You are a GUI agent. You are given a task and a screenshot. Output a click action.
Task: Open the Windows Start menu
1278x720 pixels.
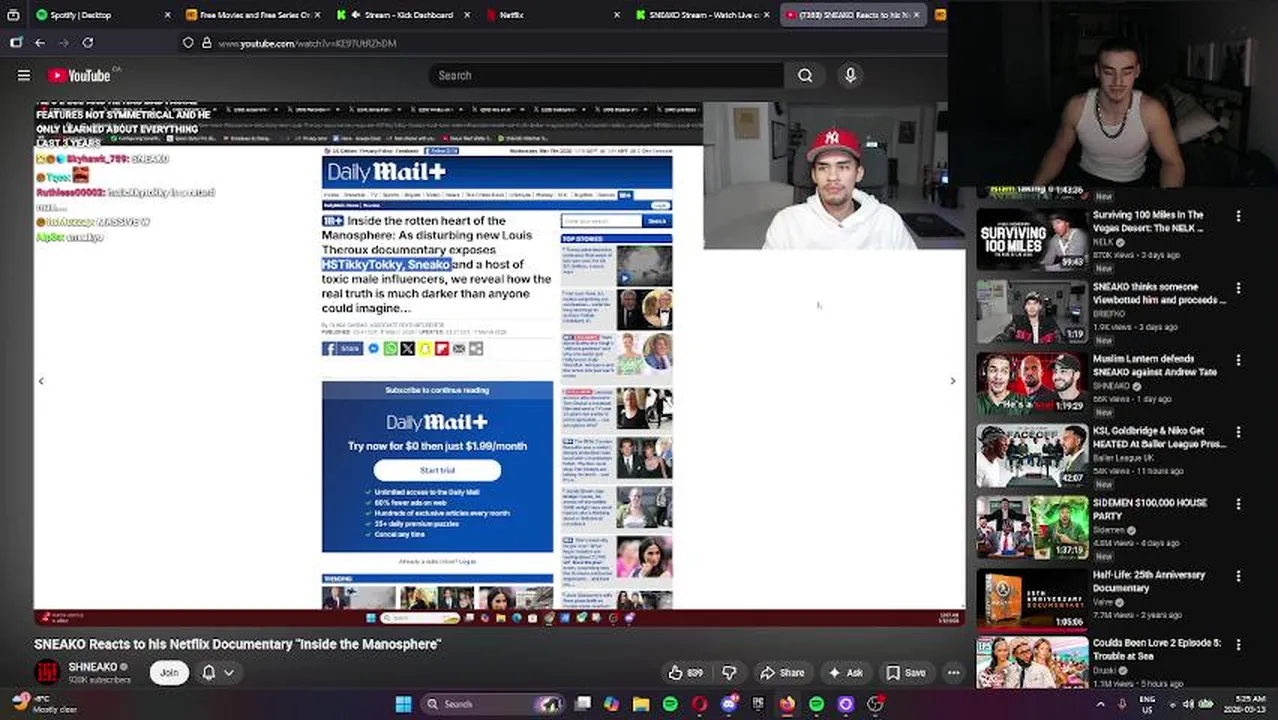403,704
